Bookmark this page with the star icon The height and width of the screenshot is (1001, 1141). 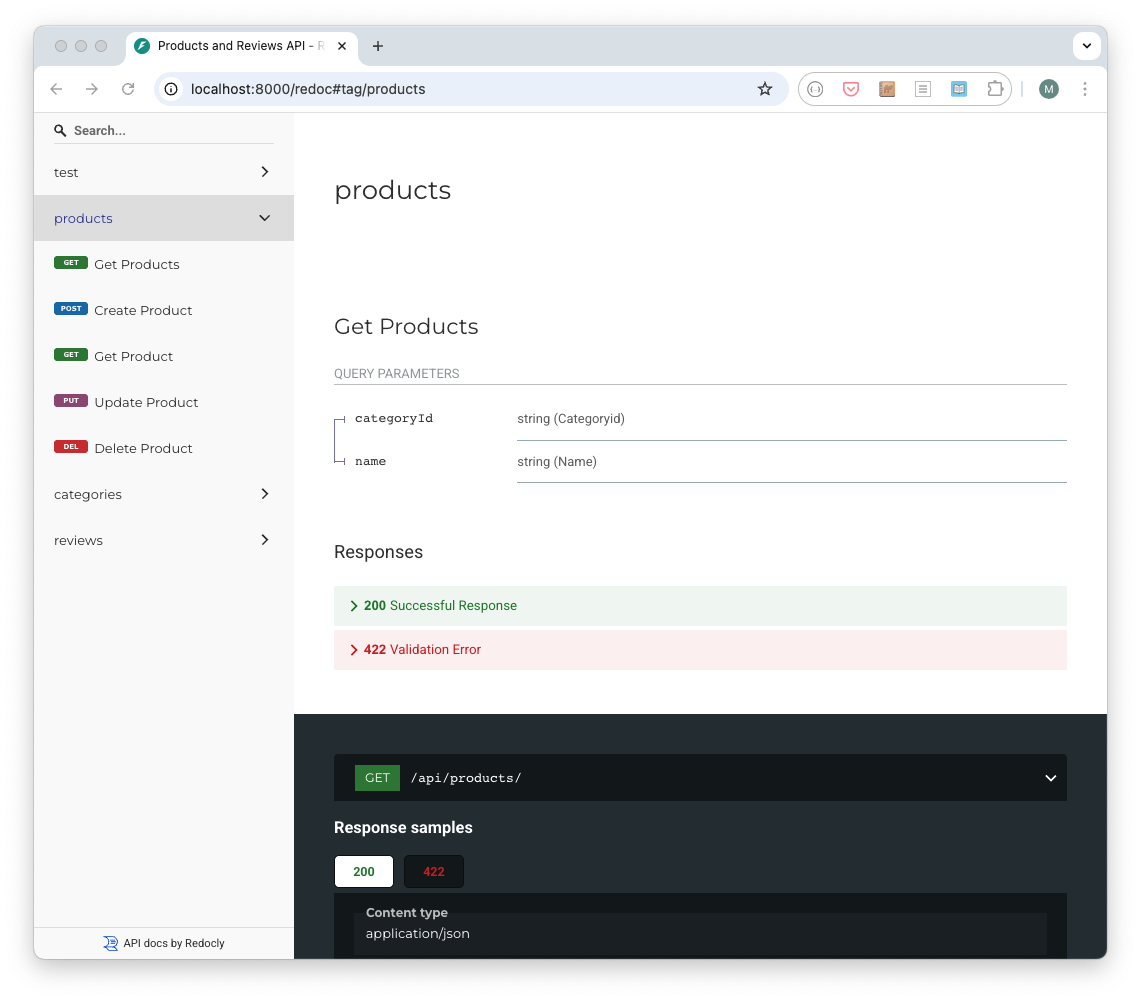[x=765, y=89]
